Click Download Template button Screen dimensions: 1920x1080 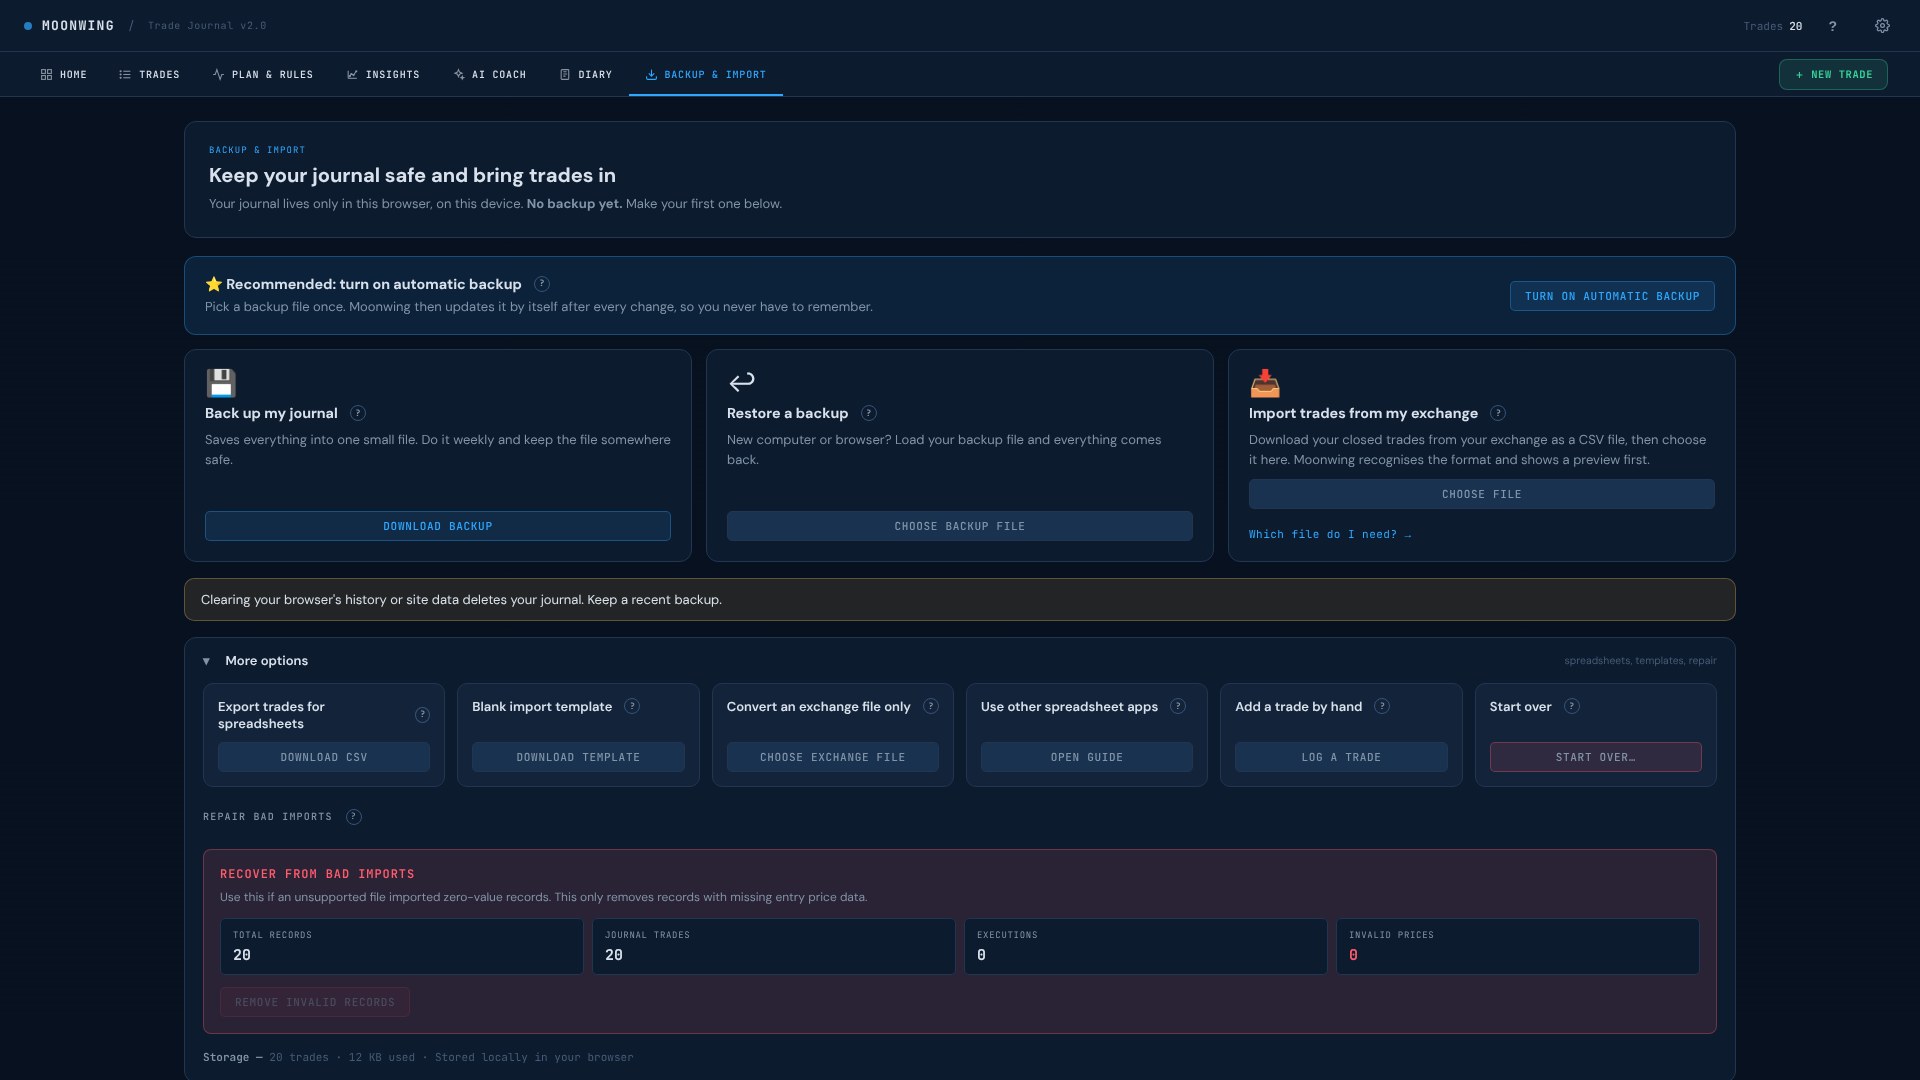tap(578, 757)
